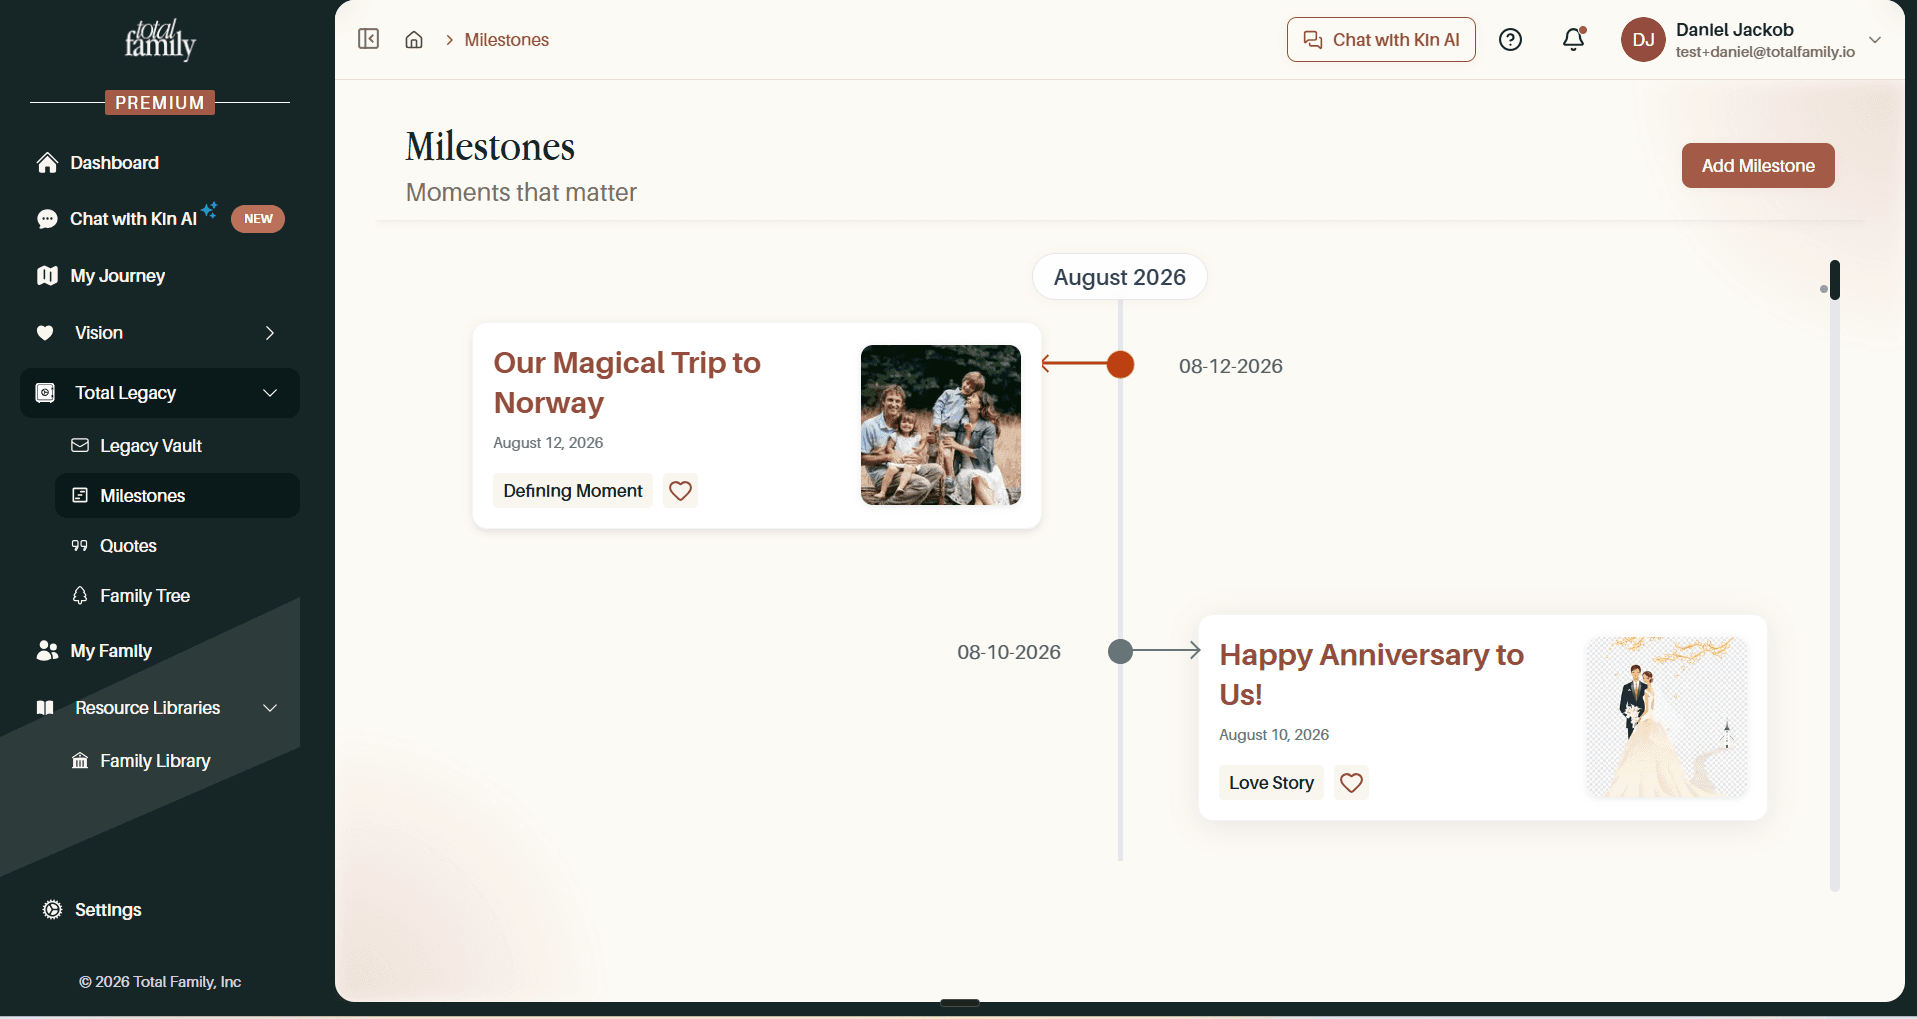Viewport: 1917px width, 1019px height.
Task: Open Happy Anniversary to Us! title
Action: tap(1371, 674)
